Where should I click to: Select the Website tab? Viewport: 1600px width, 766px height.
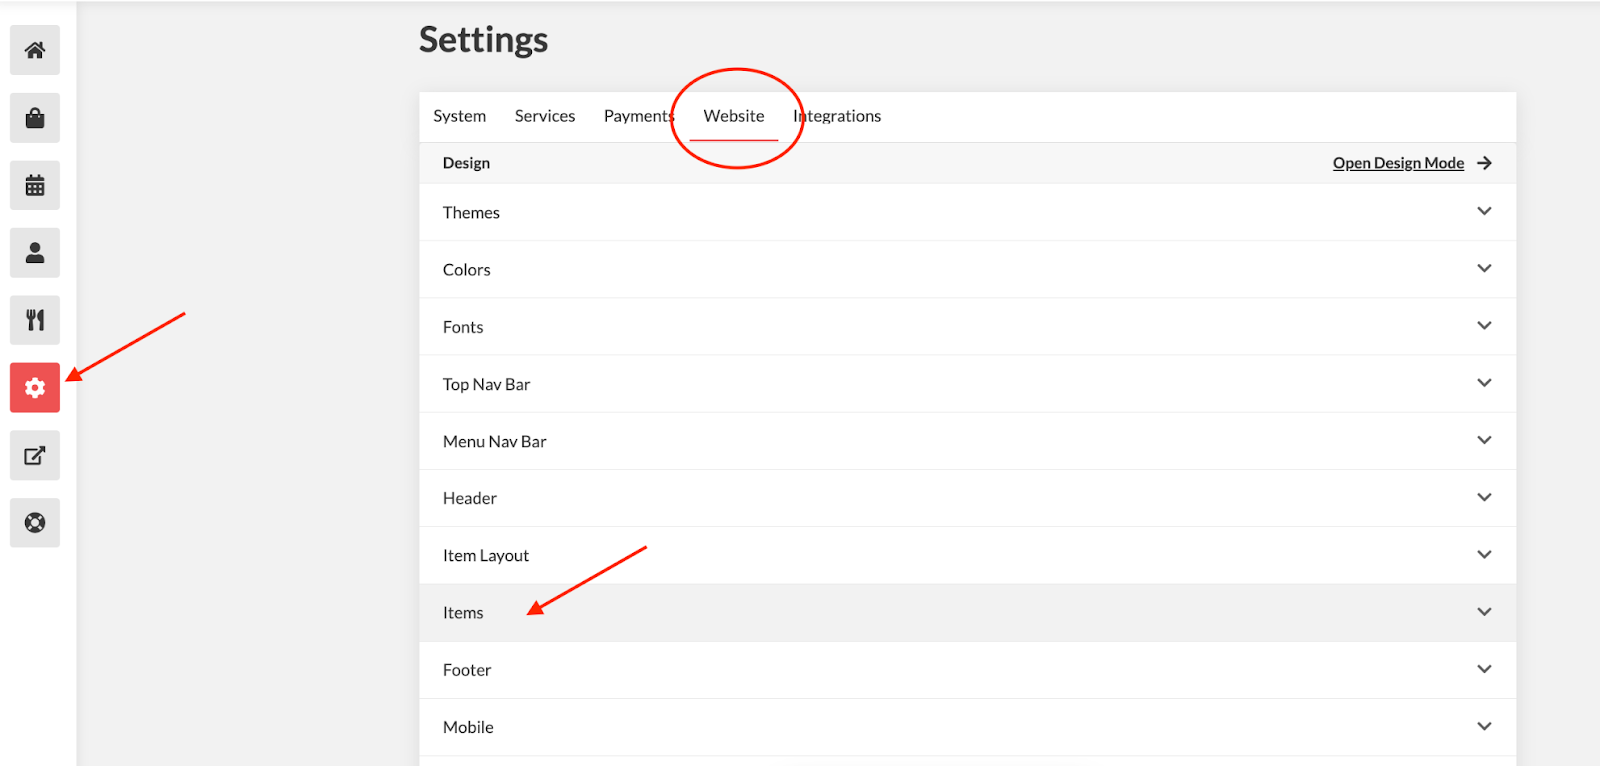tap(734, 116)
